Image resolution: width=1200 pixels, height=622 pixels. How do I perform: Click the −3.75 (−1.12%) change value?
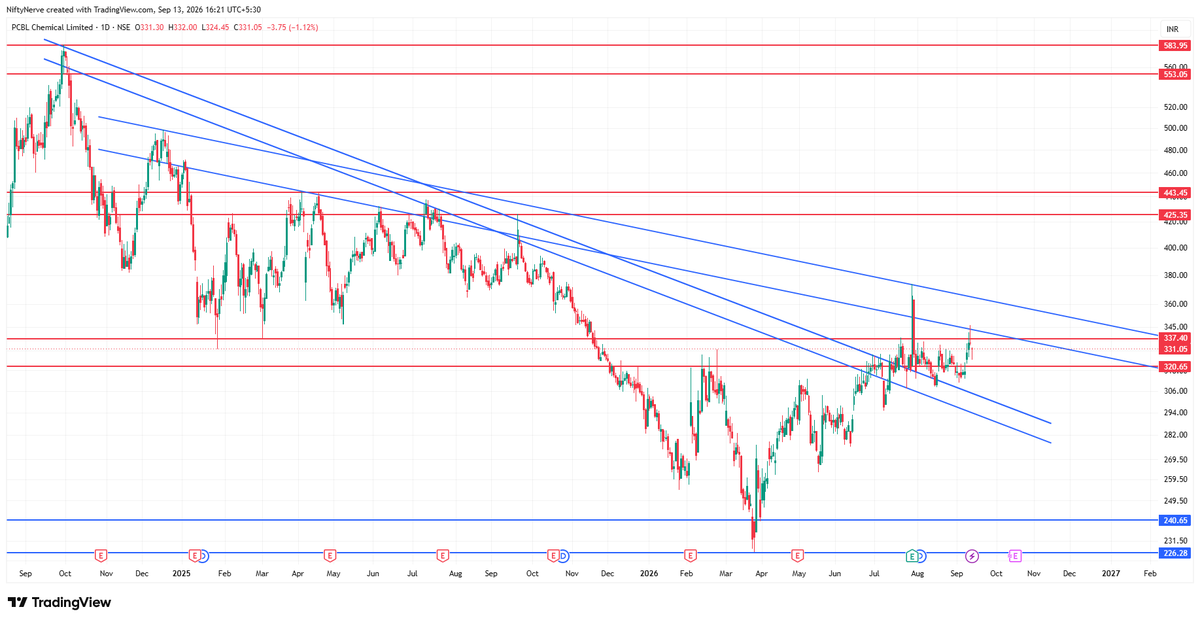(x=292, y=28)
